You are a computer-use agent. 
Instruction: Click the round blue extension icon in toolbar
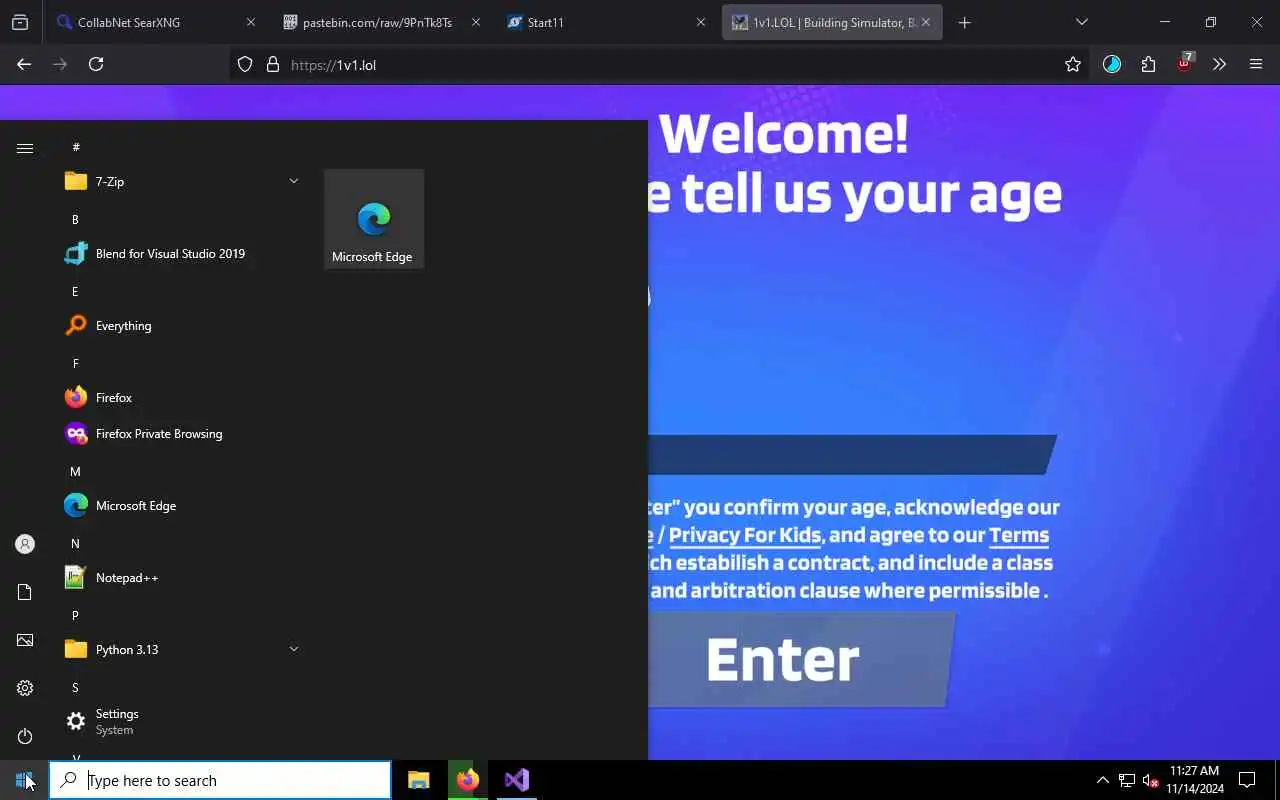[1112, 64]
